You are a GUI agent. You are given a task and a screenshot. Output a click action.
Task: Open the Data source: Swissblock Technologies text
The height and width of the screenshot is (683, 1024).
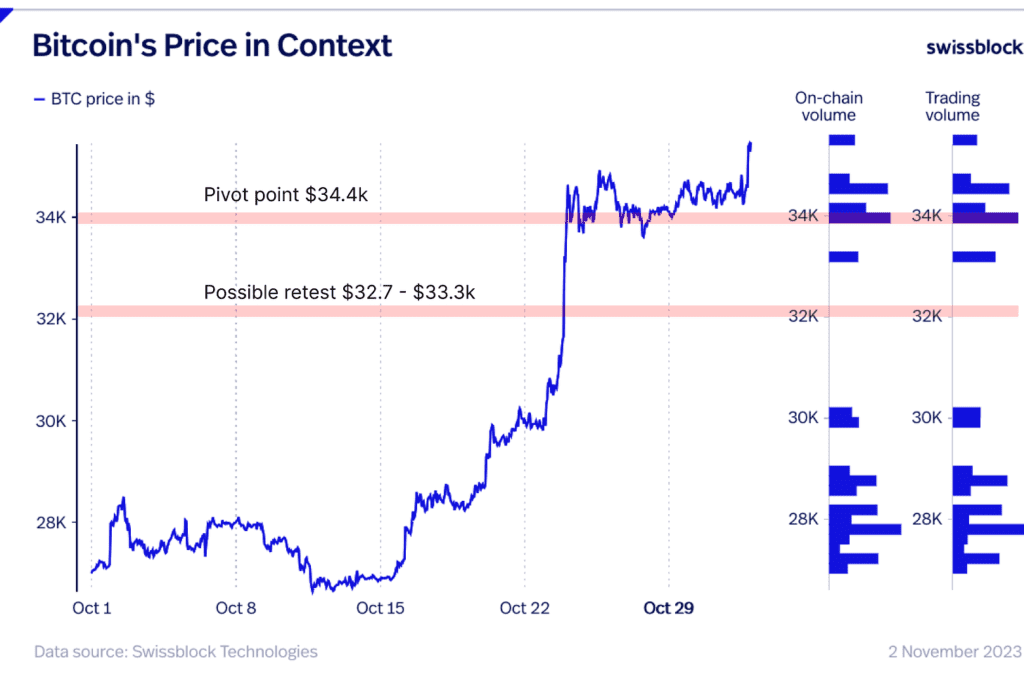point(176,652)
